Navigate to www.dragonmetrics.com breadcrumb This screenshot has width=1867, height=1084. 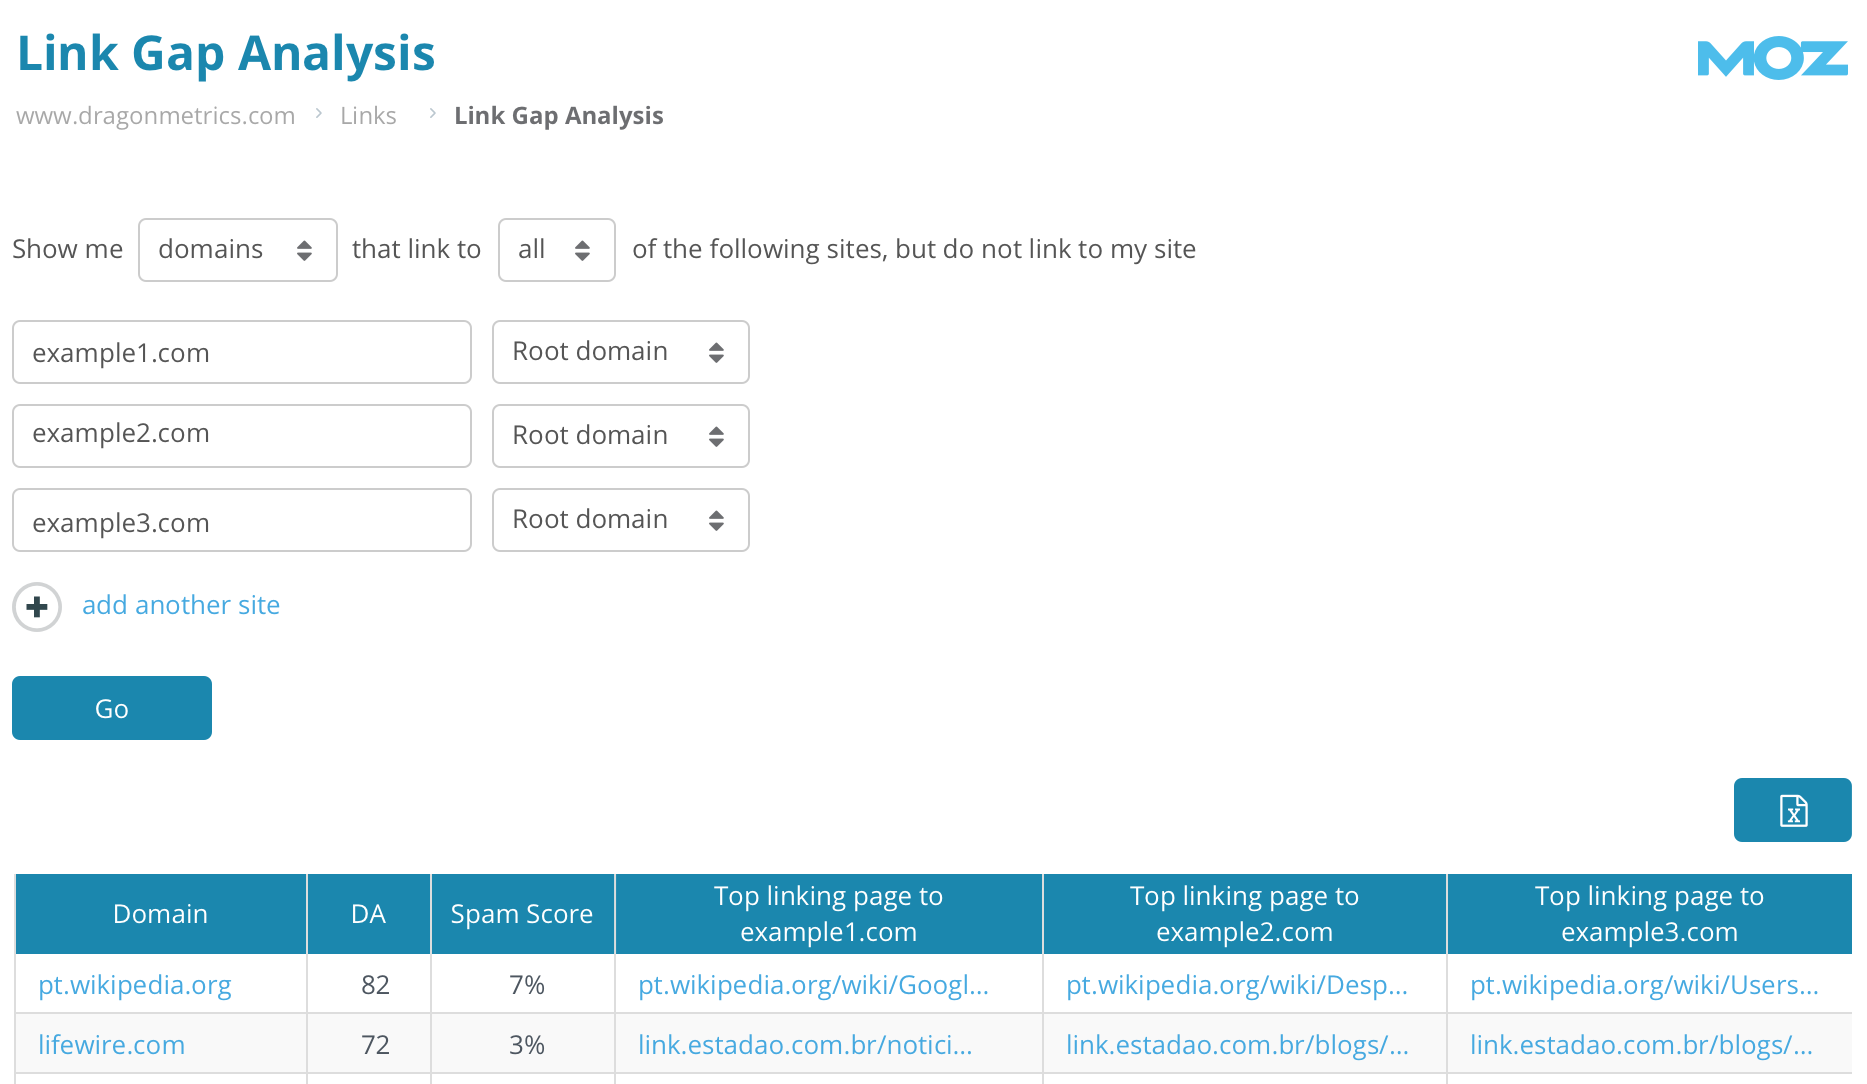(x=155, y=115)
